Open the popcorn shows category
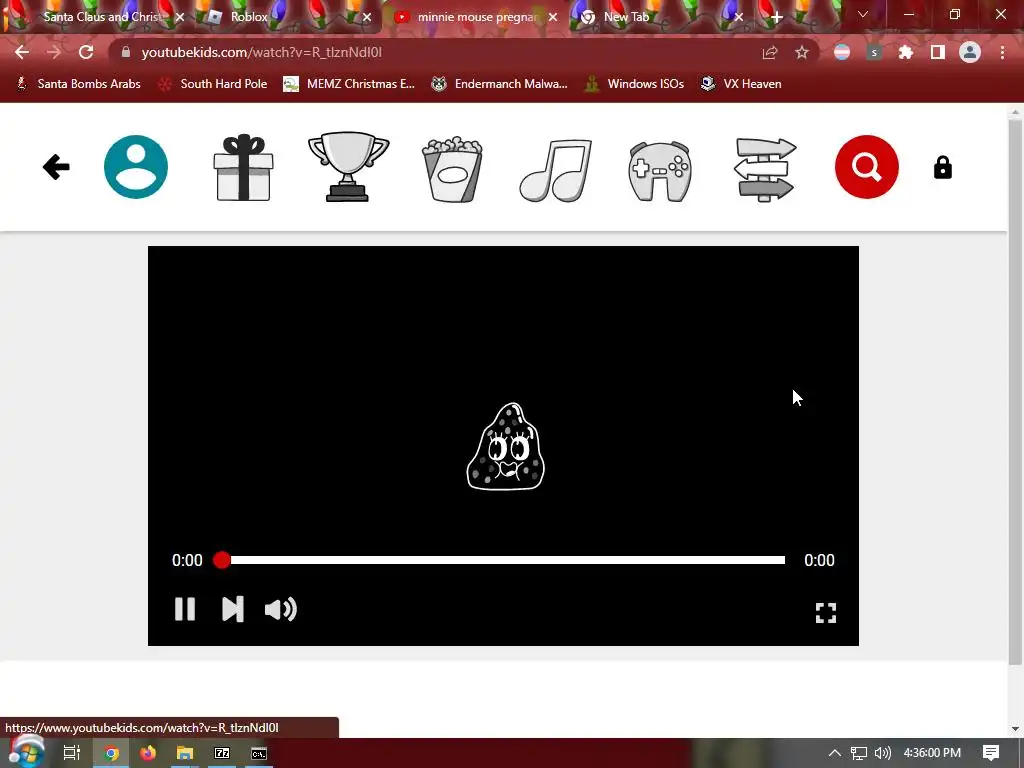Screen dimensions: 1024x768 453,169
